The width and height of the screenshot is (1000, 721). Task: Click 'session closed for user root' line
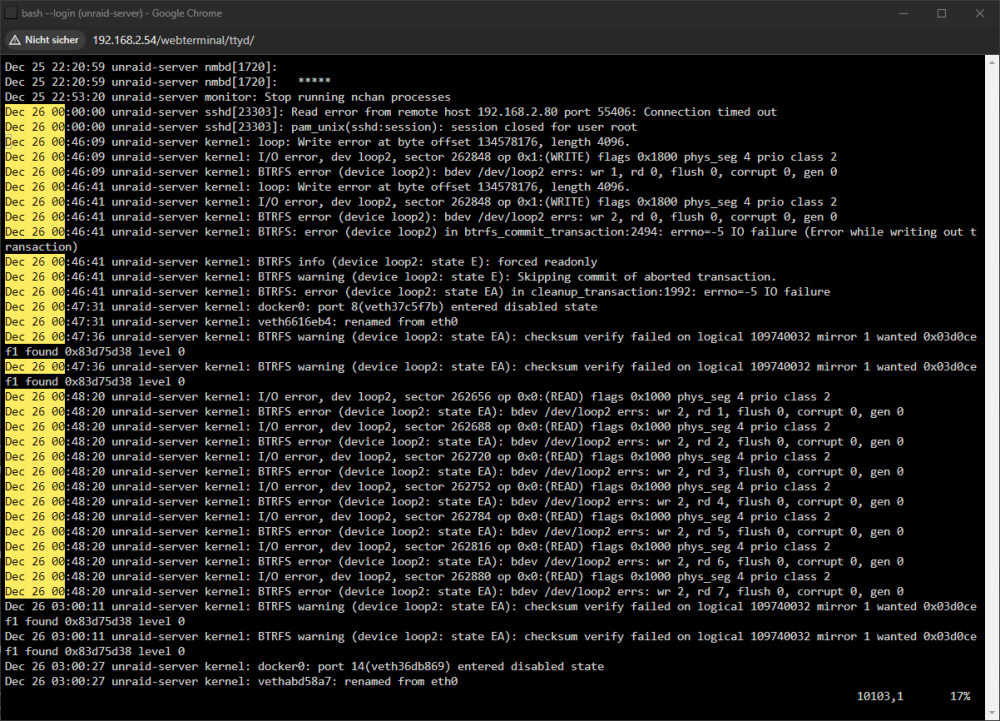[x=321, y=127]
